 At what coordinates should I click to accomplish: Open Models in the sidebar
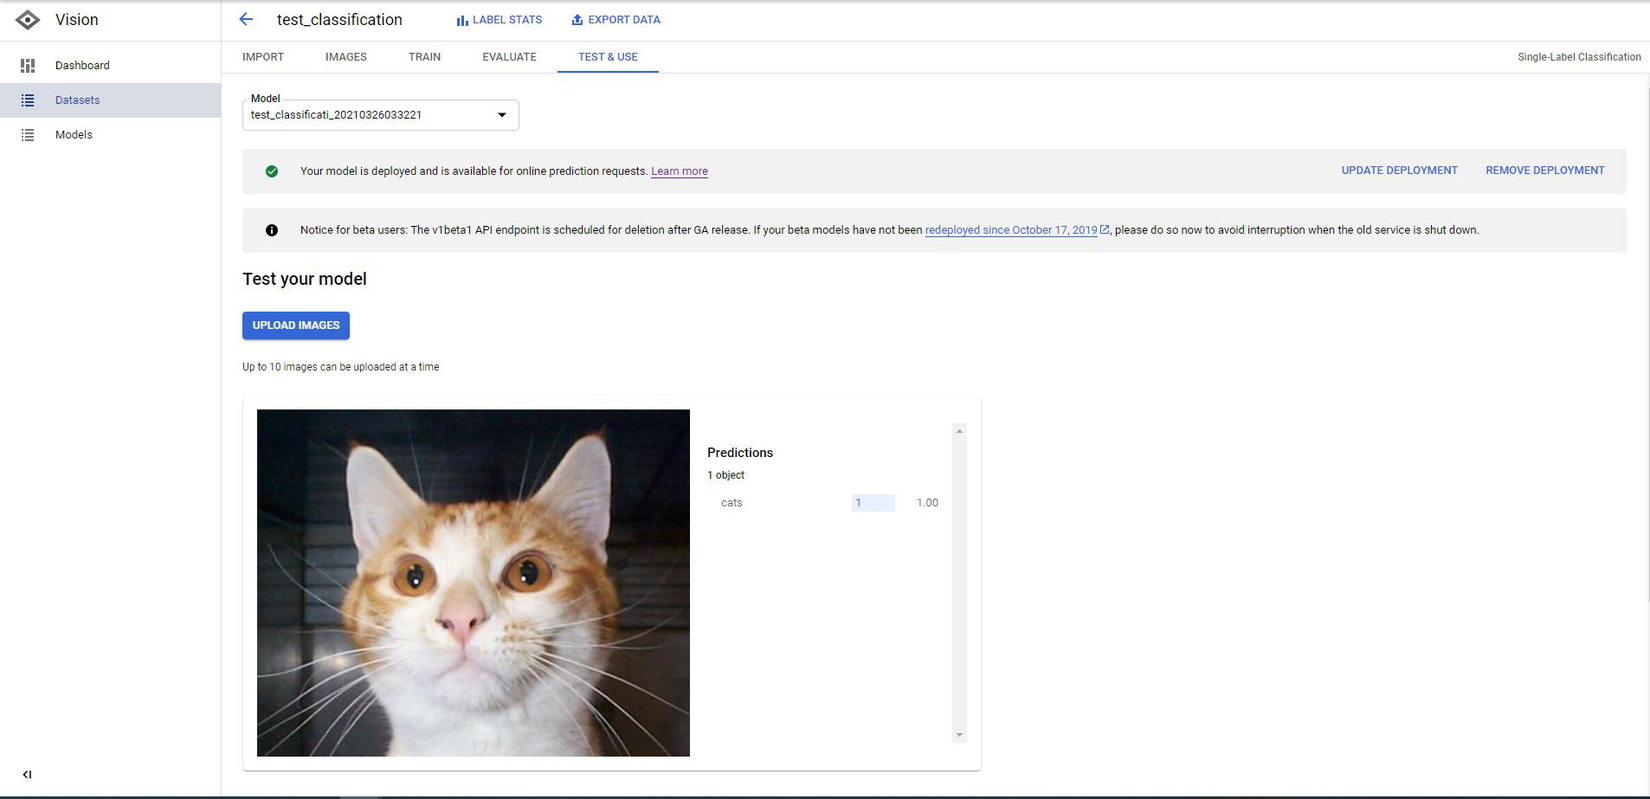[x=110, y=135]
